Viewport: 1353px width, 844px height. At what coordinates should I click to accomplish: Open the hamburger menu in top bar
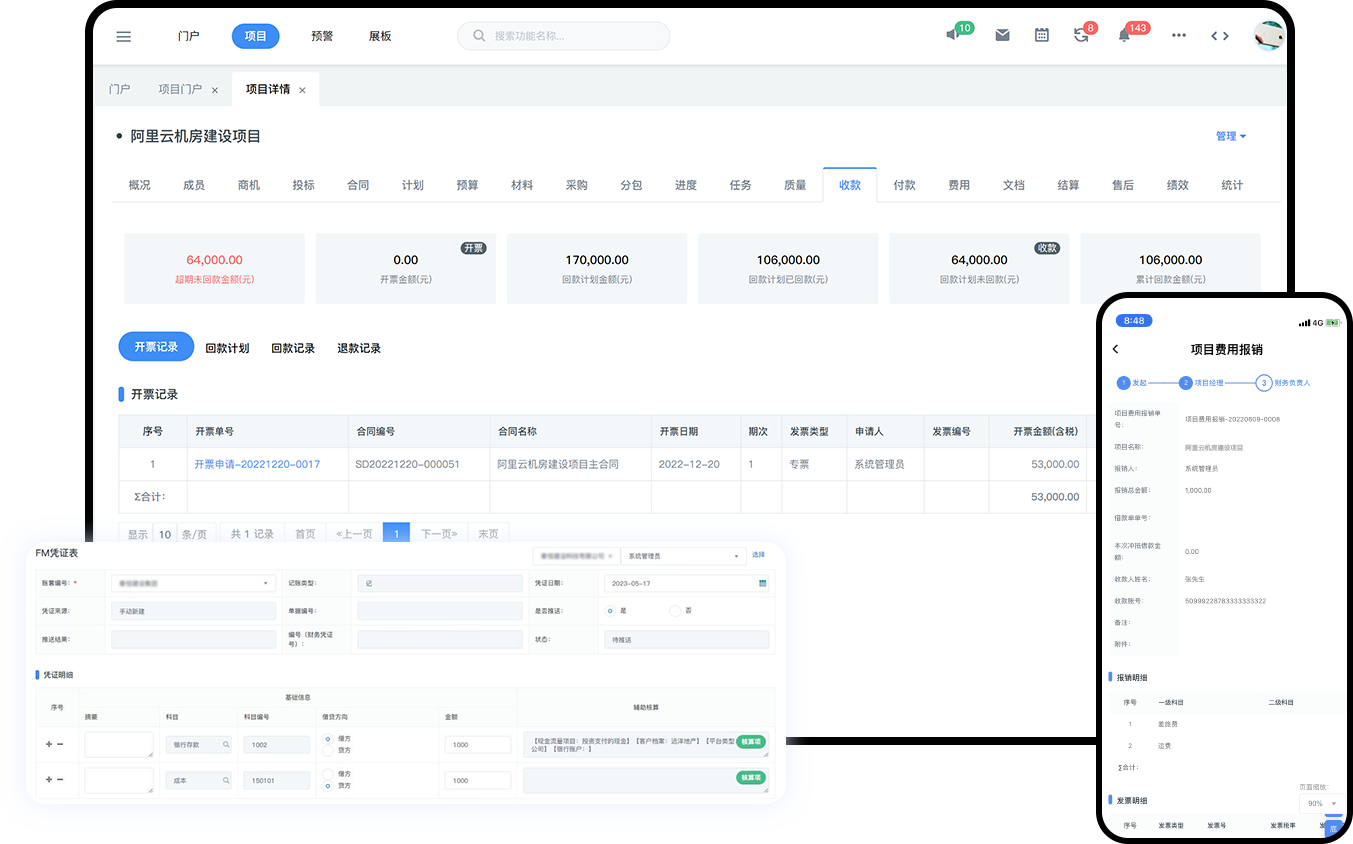(124, 37)
